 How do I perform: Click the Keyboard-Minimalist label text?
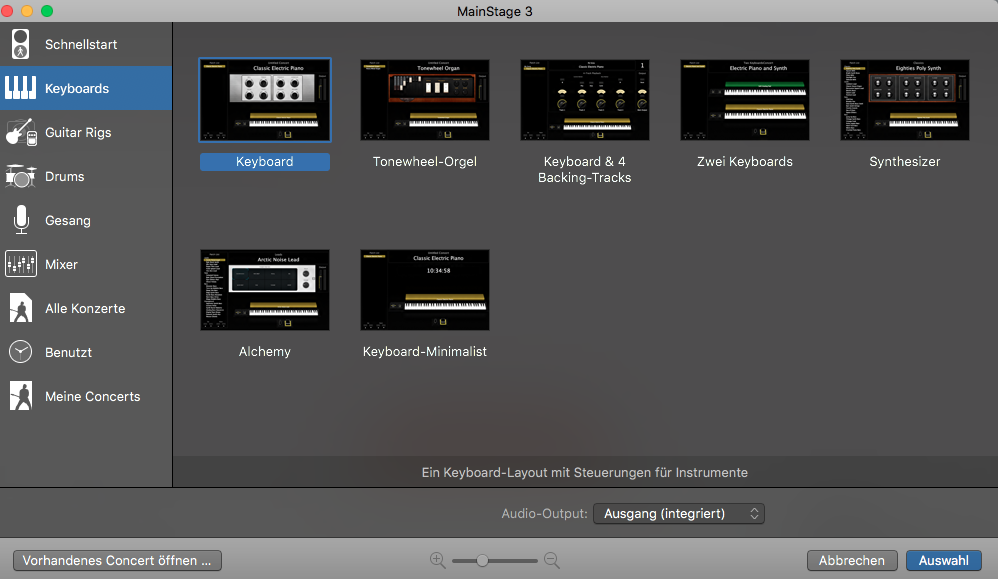tap(425, 351)
